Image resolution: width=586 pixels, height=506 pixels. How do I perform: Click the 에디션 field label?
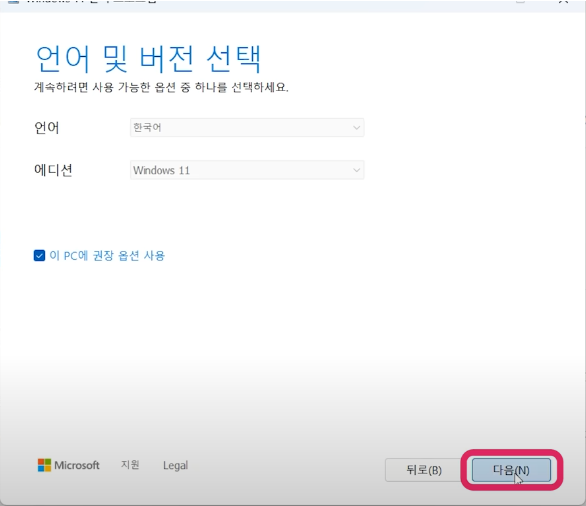click(53, 170)
